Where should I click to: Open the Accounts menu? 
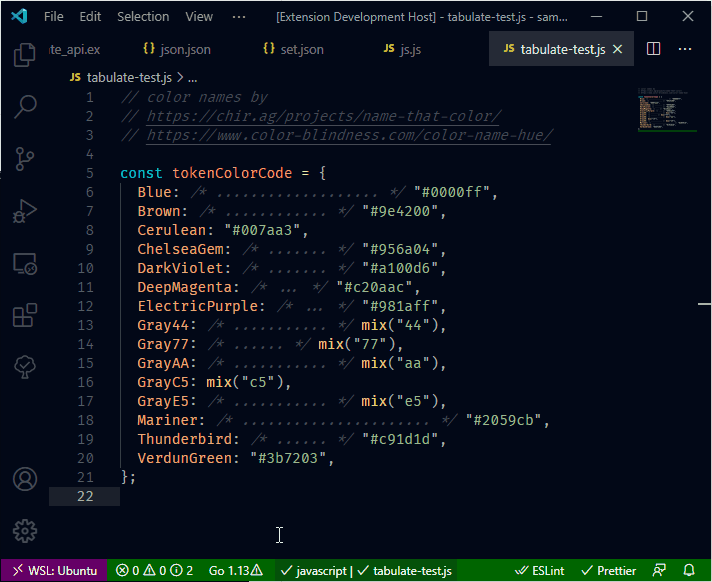coord(25,479)
